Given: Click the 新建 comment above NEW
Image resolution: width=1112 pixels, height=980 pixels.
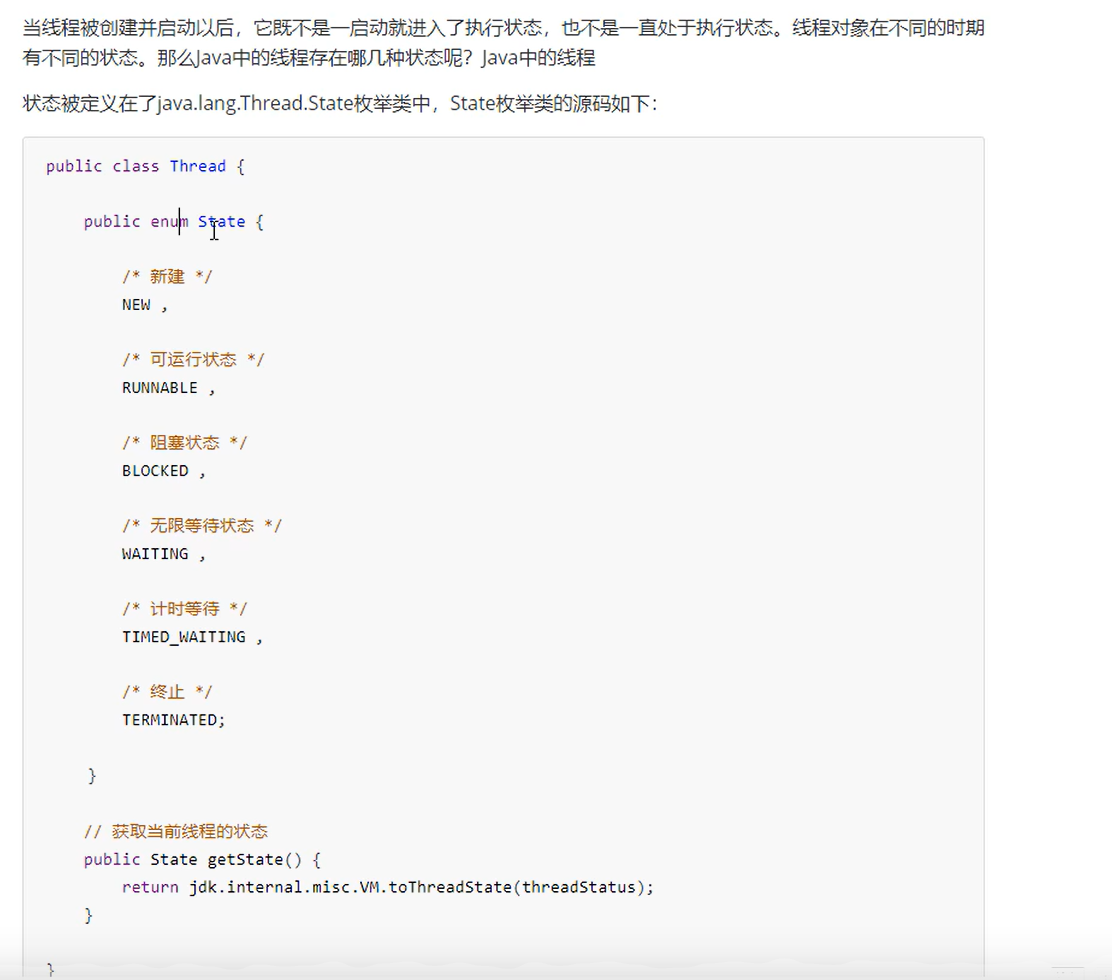Looking at the screenshot, I should [x=165, y=276].
